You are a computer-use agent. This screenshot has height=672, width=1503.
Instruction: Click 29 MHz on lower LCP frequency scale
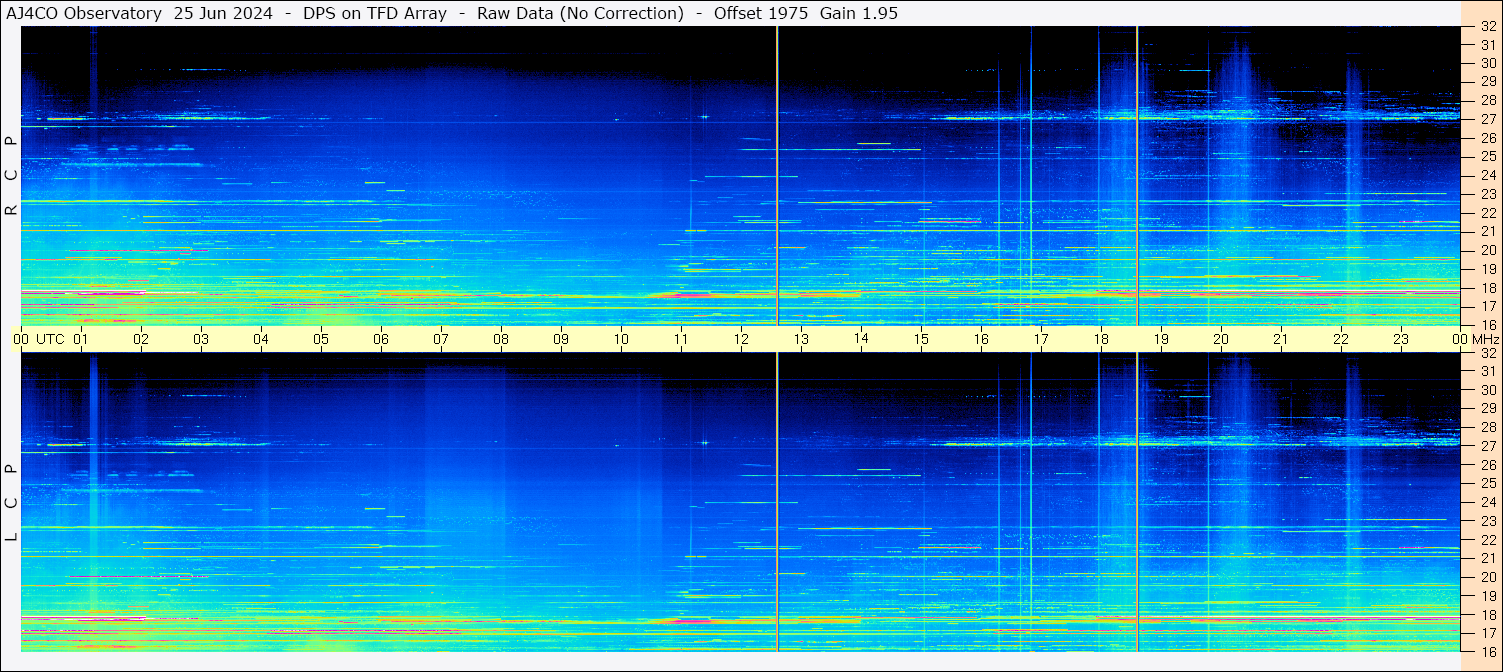pyautogui.click(x=1488, y=409)
